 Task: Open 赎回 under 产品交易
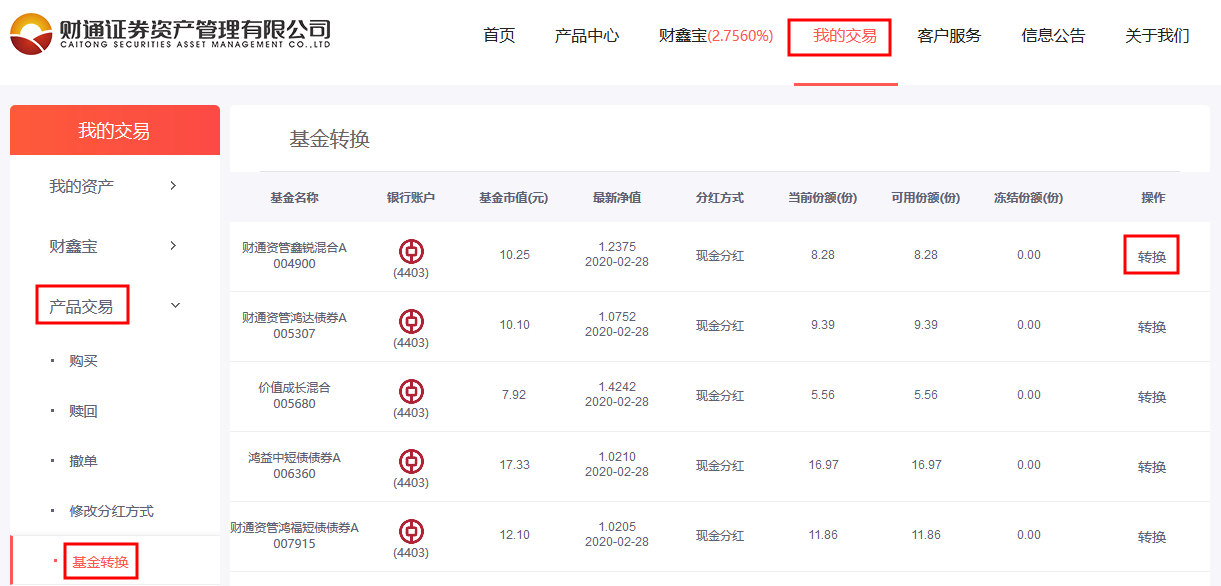tap(84, 411)
